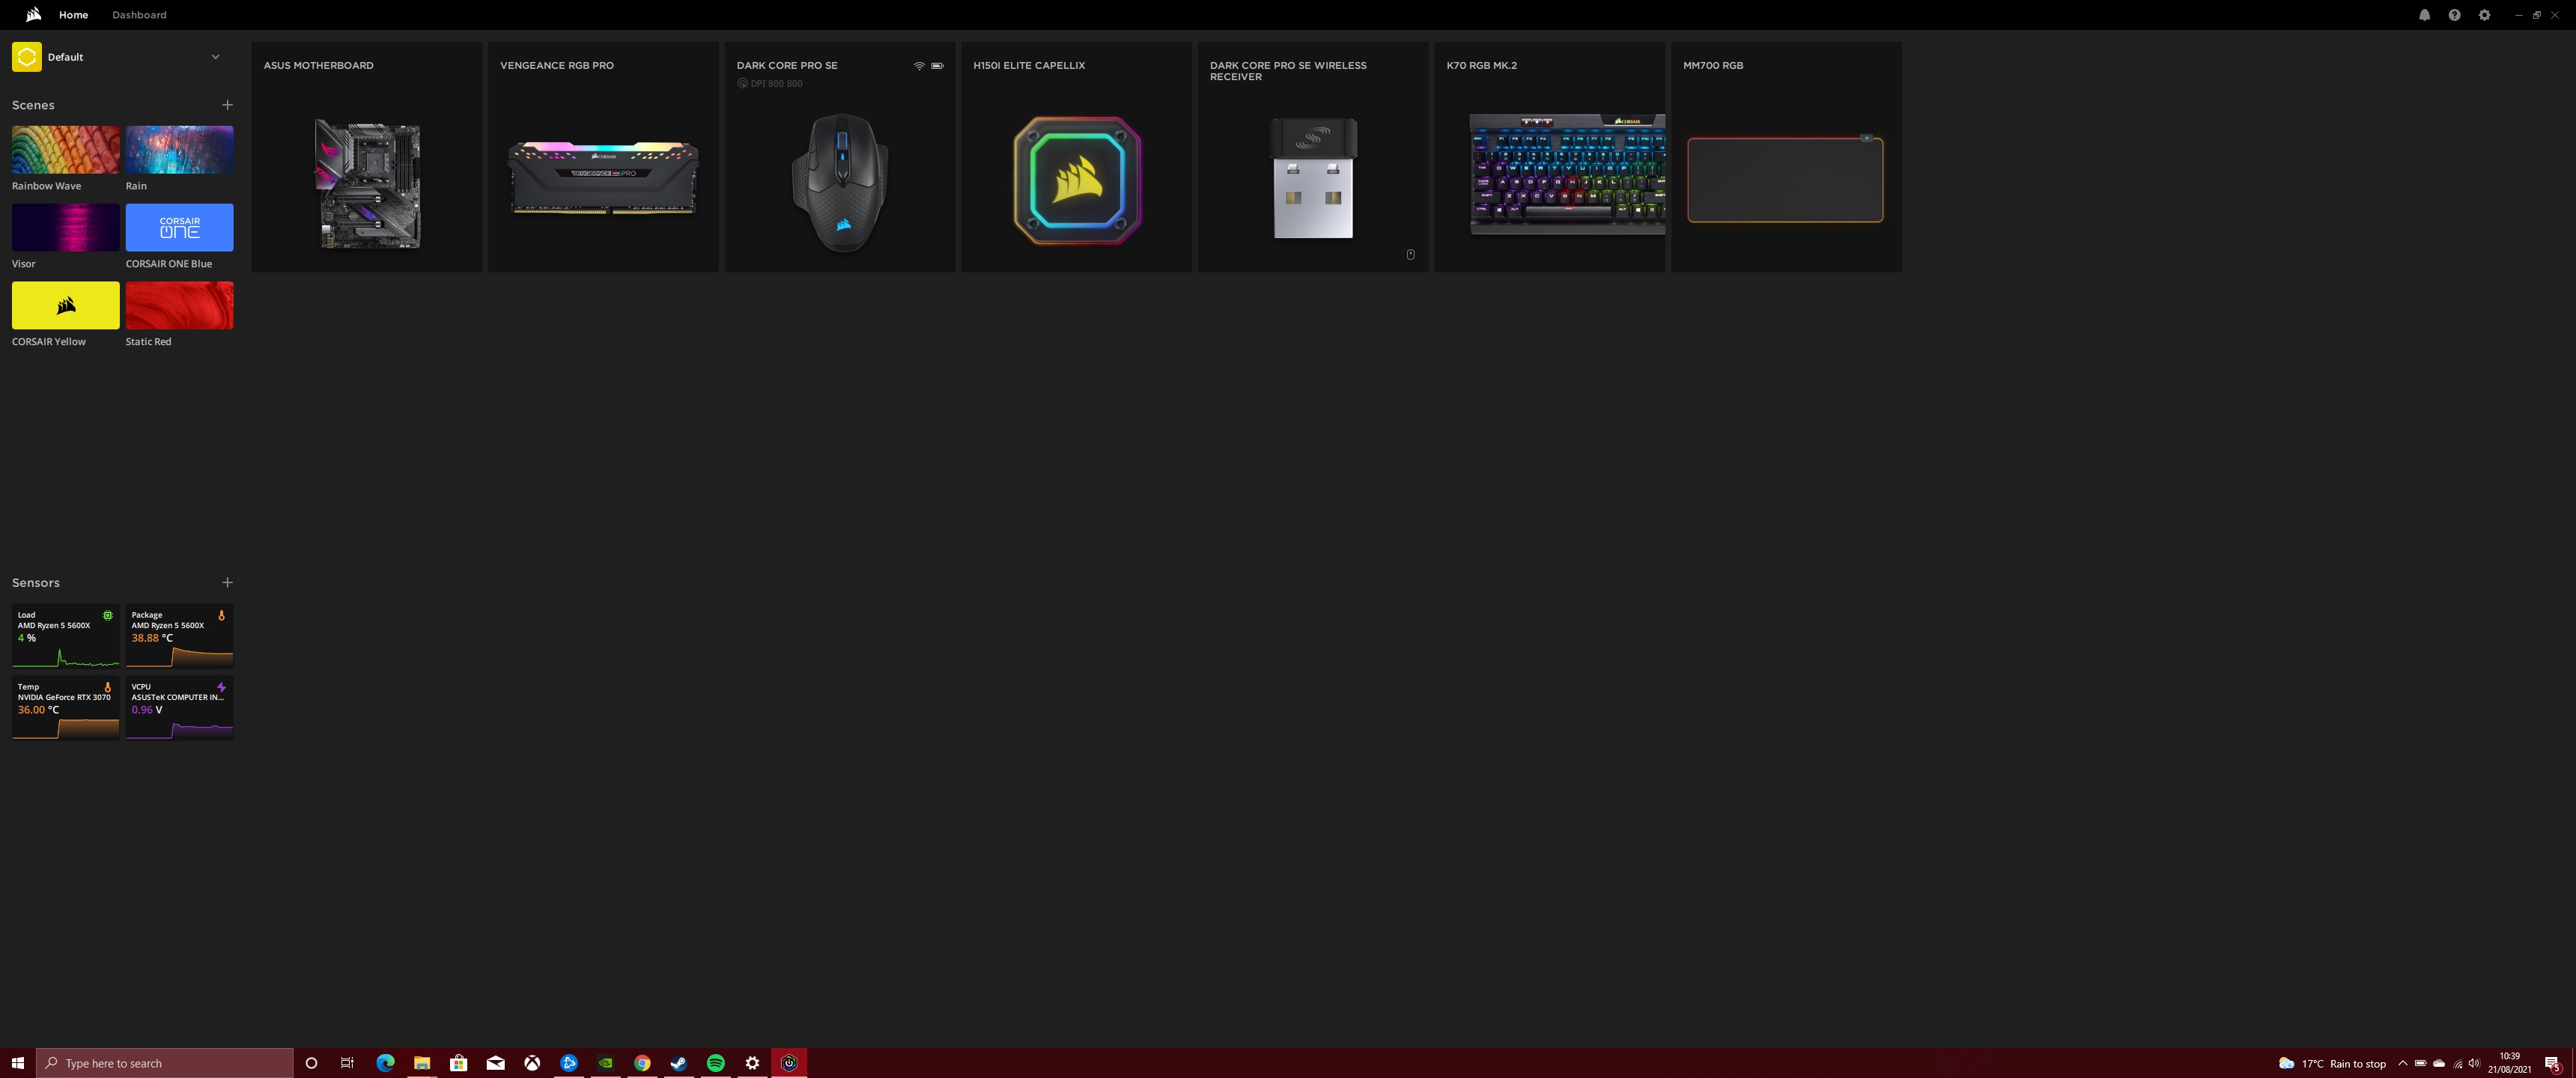This screenshot has height=1078, width=2576.
Task: Open File Explorer from the taskbar
Action: [x=422, y=1063]
